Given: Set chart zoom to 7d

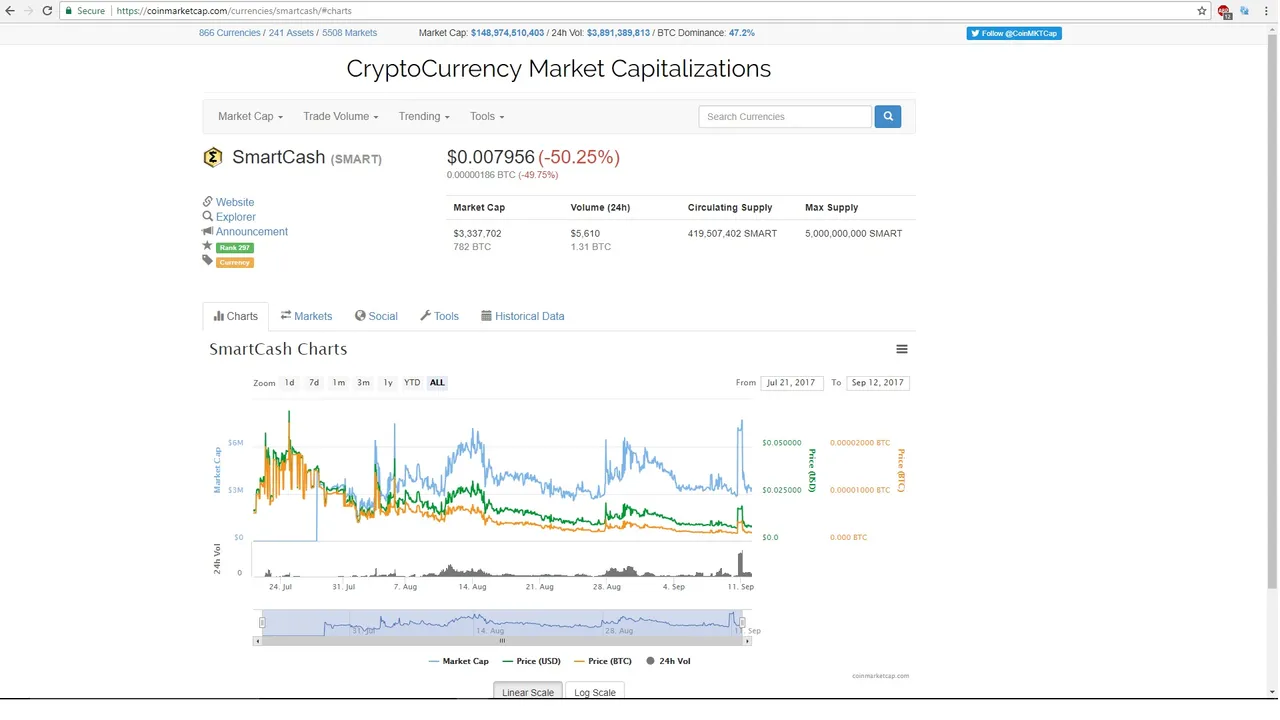Looking at the screenshot, I should (x=314, y=383).
